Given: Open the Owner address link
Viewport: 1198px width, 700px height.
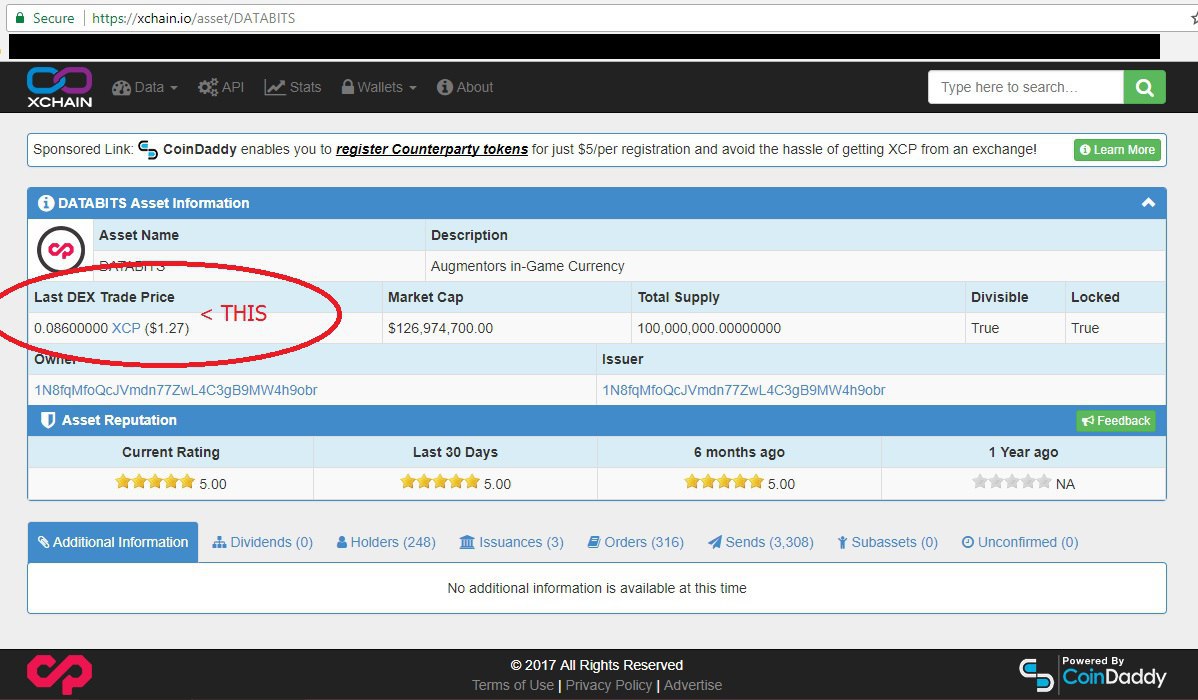Looking at the screenshot, I should tap(176, 390).
